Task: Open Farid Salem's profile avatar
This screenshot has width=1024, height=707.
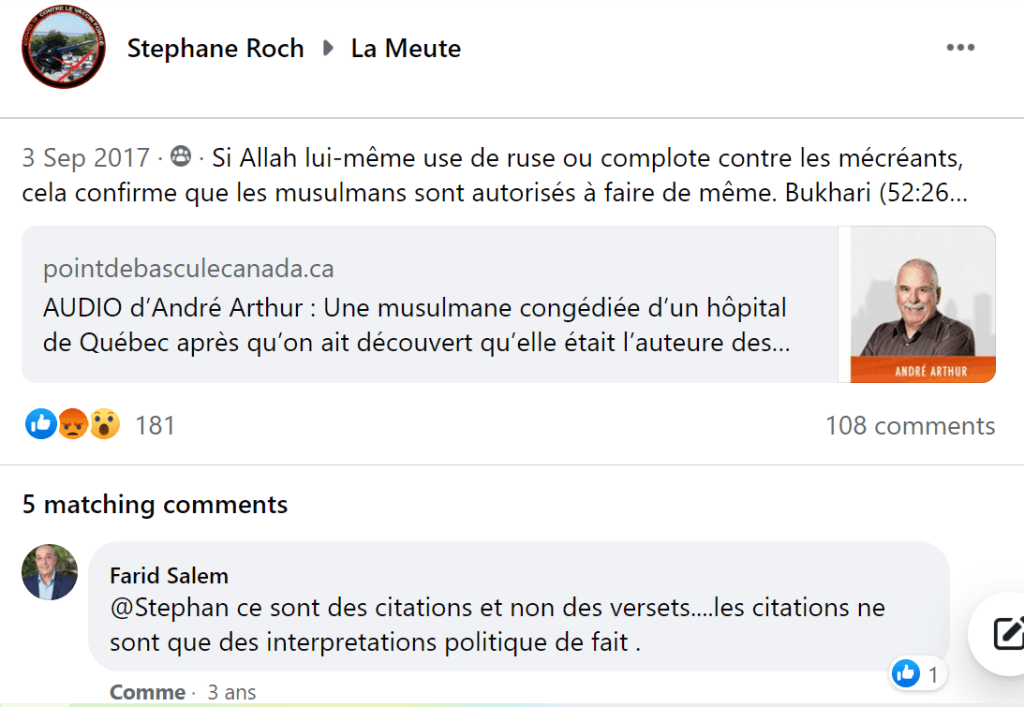Action: coord(49,572)
